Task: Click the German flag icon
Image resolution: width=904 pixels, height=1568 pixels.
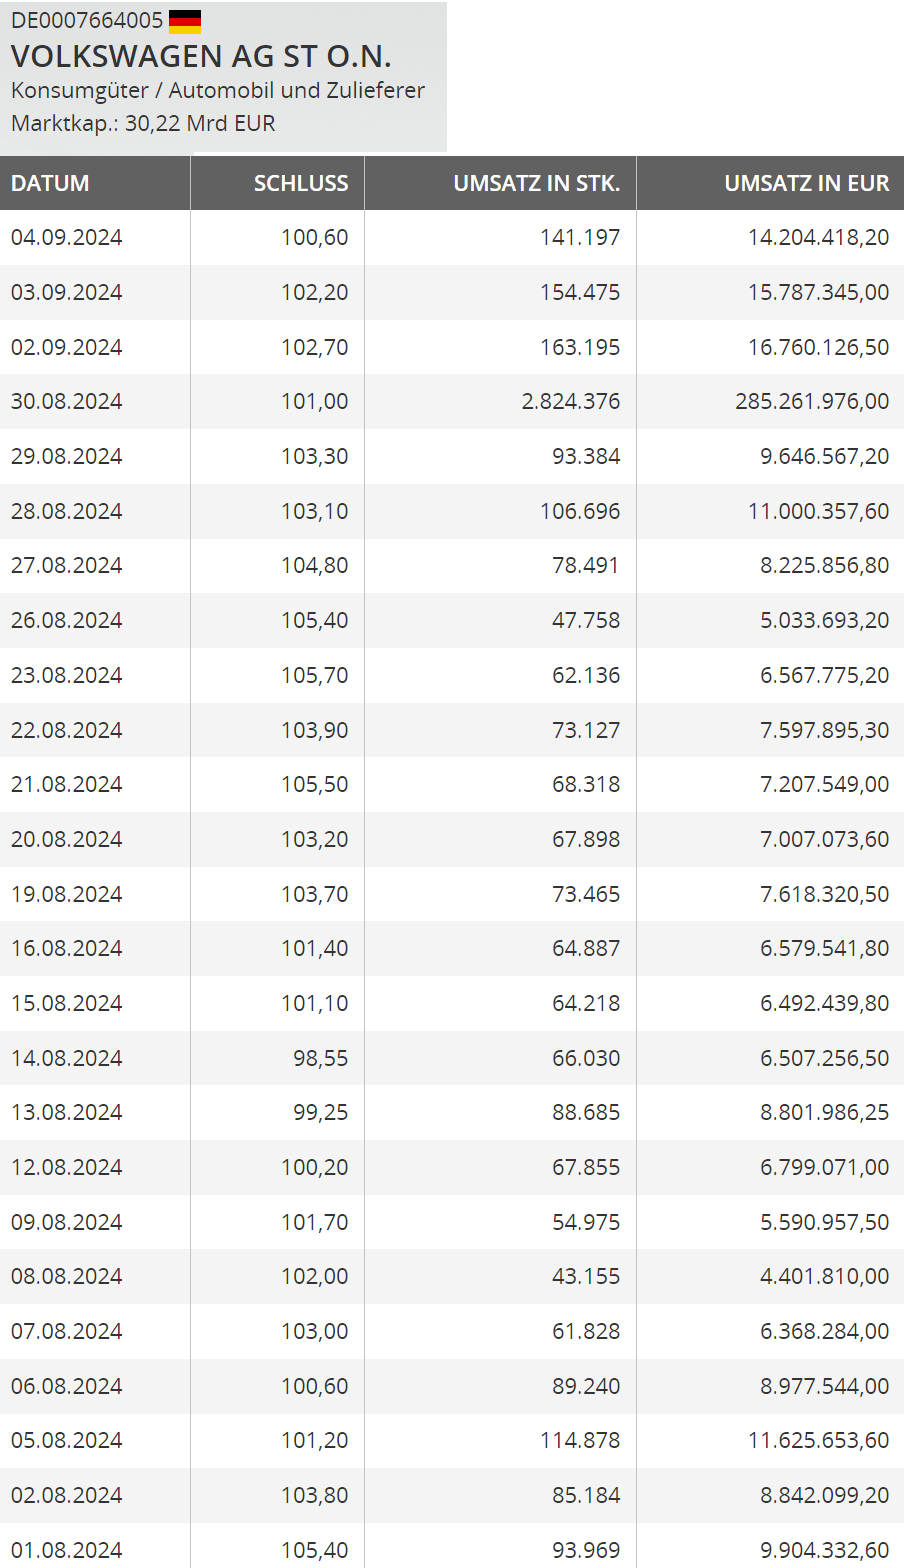Action: [x=185, y=21]
